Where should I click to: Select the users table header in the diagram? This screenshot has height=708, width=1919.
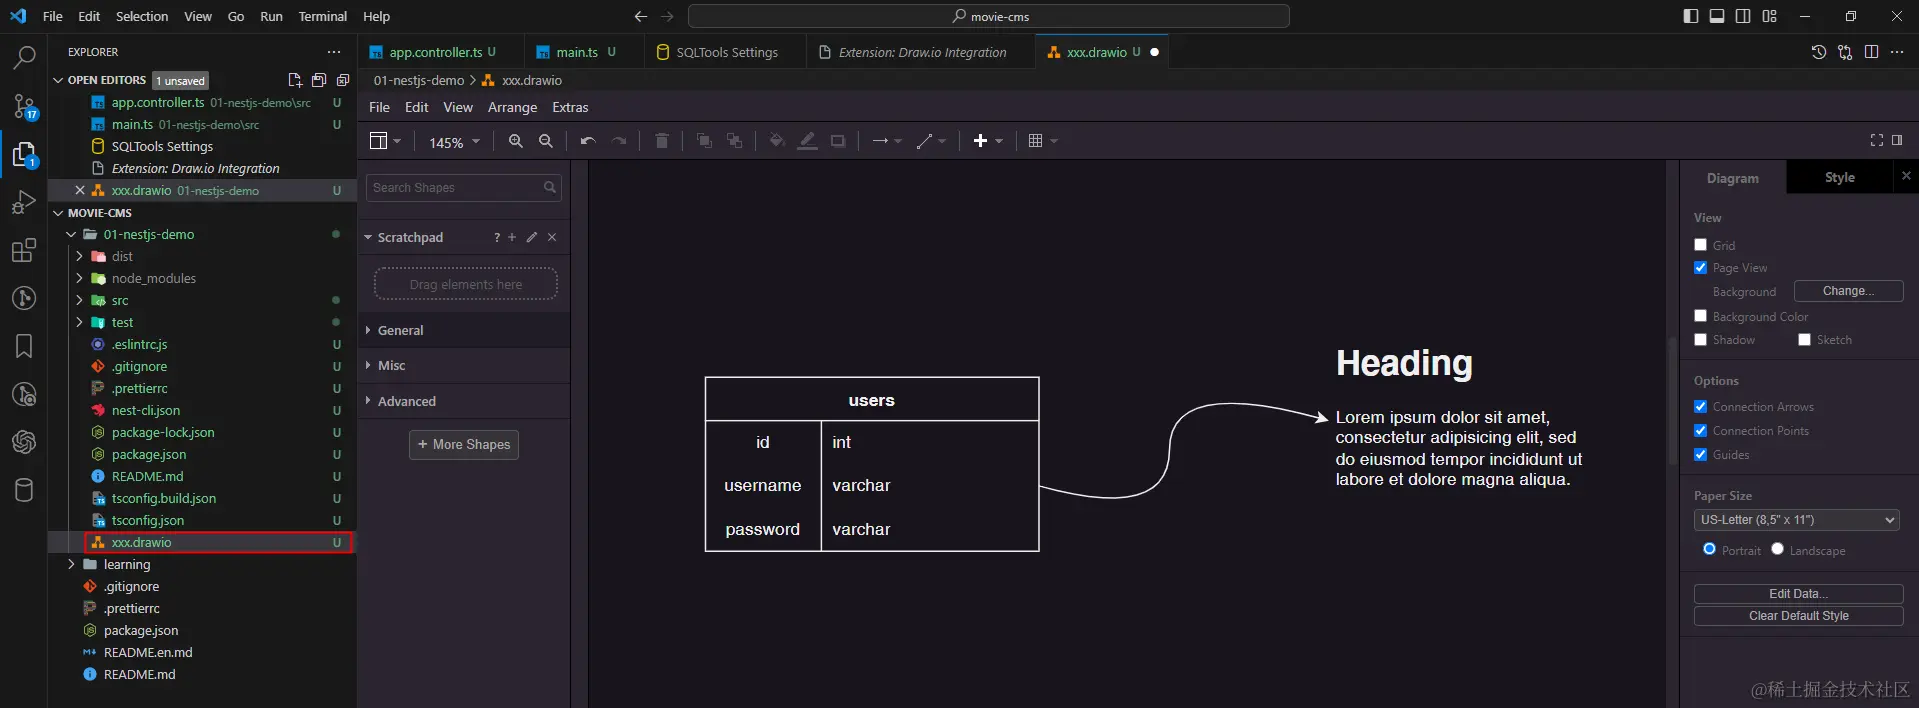click(872, 400)
